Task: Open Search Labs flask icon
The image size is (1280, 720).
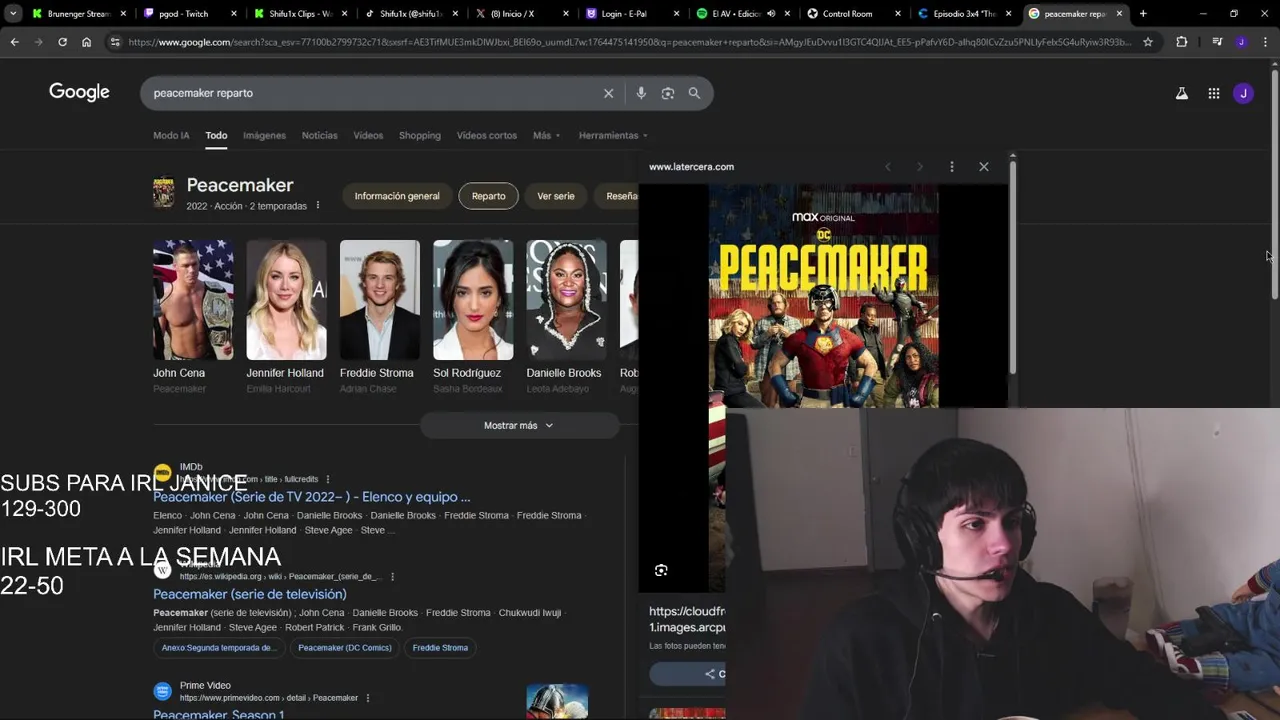Action: [x=1182, y=93]
